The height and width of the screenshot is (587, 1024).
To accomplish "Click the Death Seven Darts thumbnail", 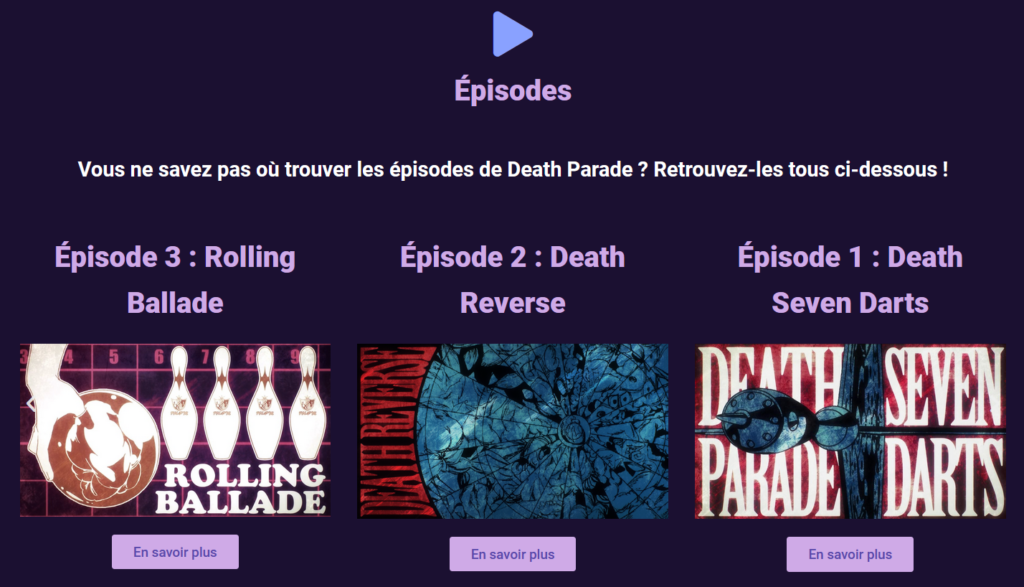I will (850, 431).
